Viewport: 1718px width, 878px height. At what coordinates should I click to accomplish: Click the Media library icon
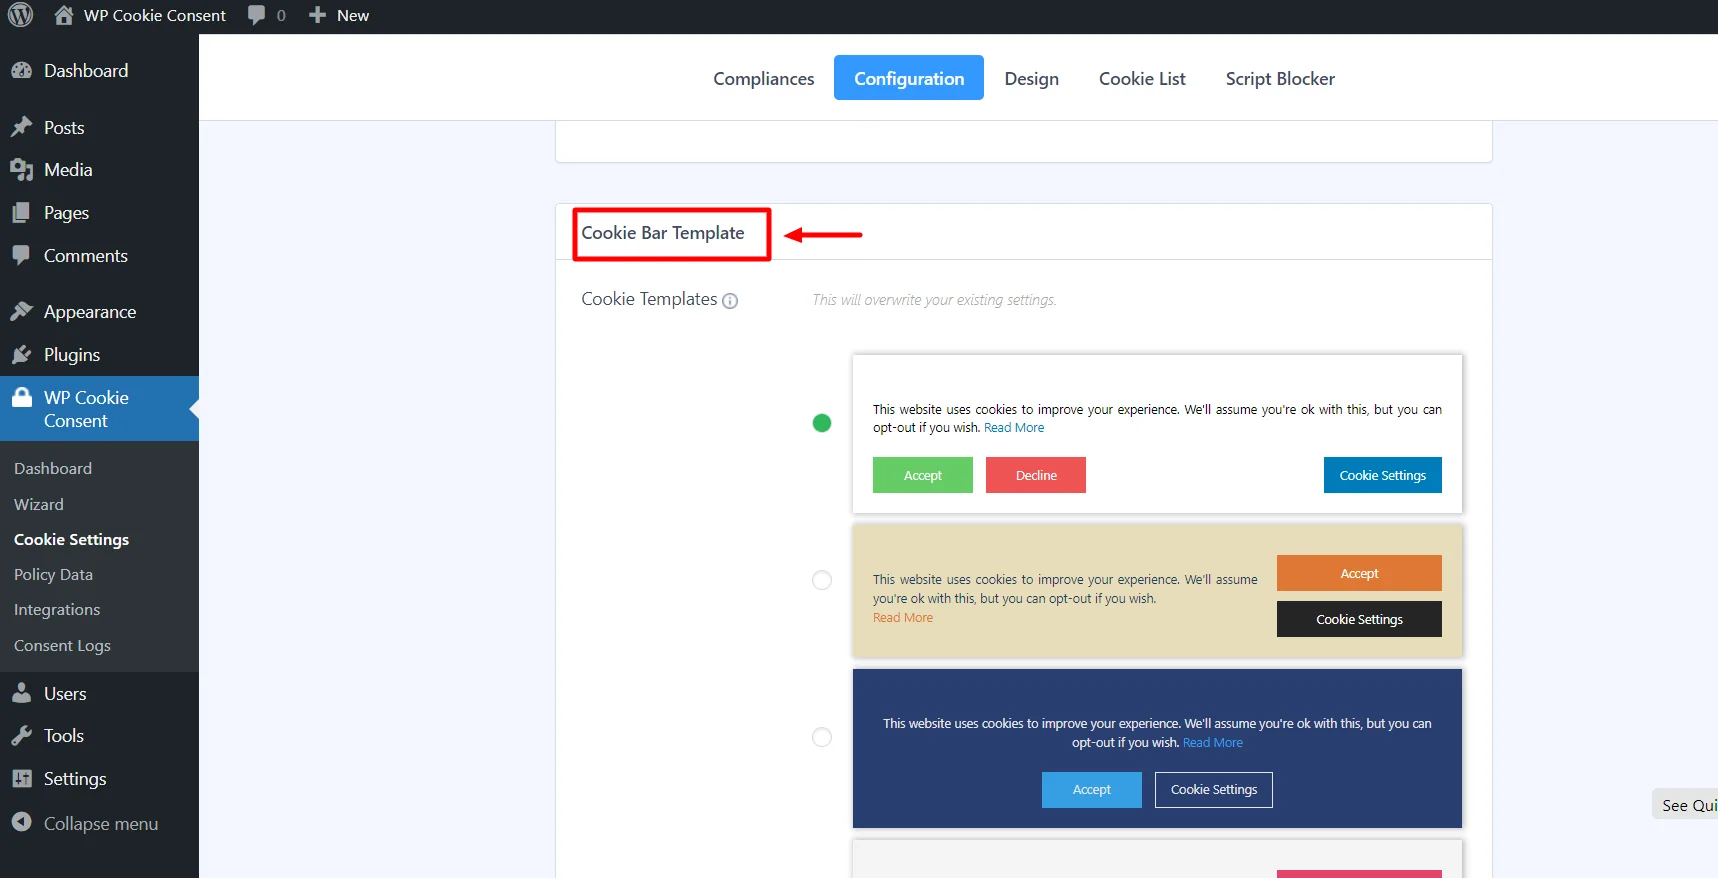(21, 170)
